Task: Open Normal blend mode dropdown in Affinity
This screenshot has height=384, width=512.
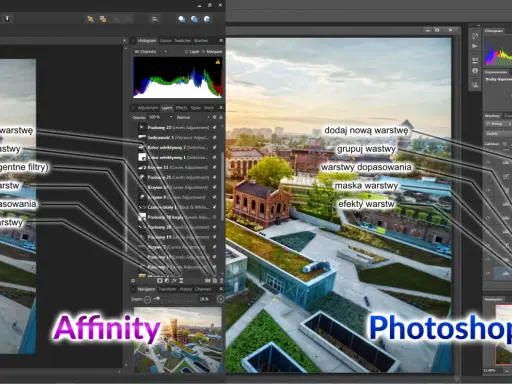Action: tap(193, 117)
